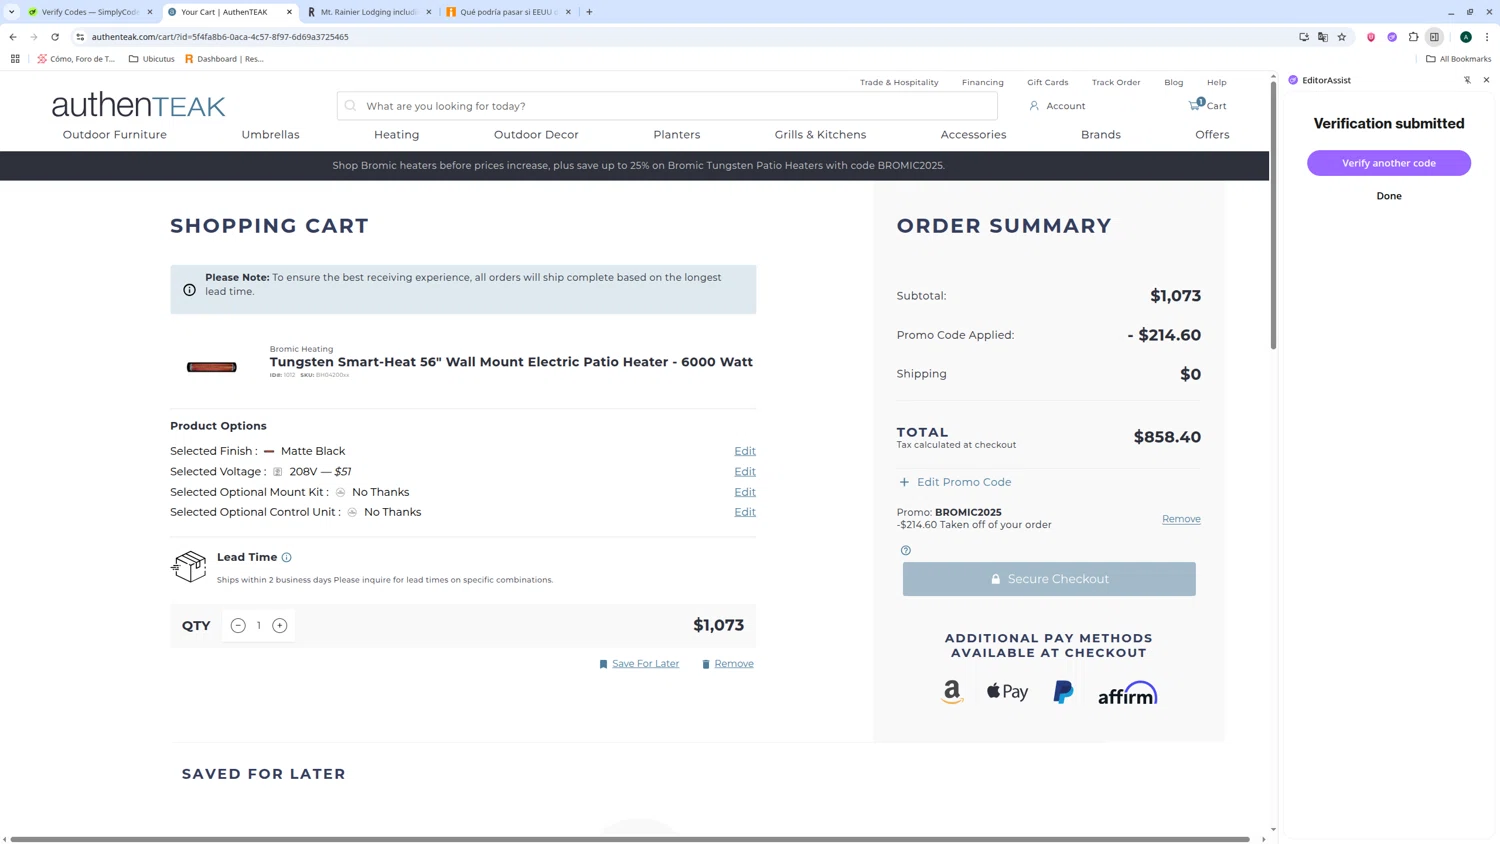Viewport: 1500px width, 844px height.
Task: Open the Brands menu
Action: [x=1101, y=135]
